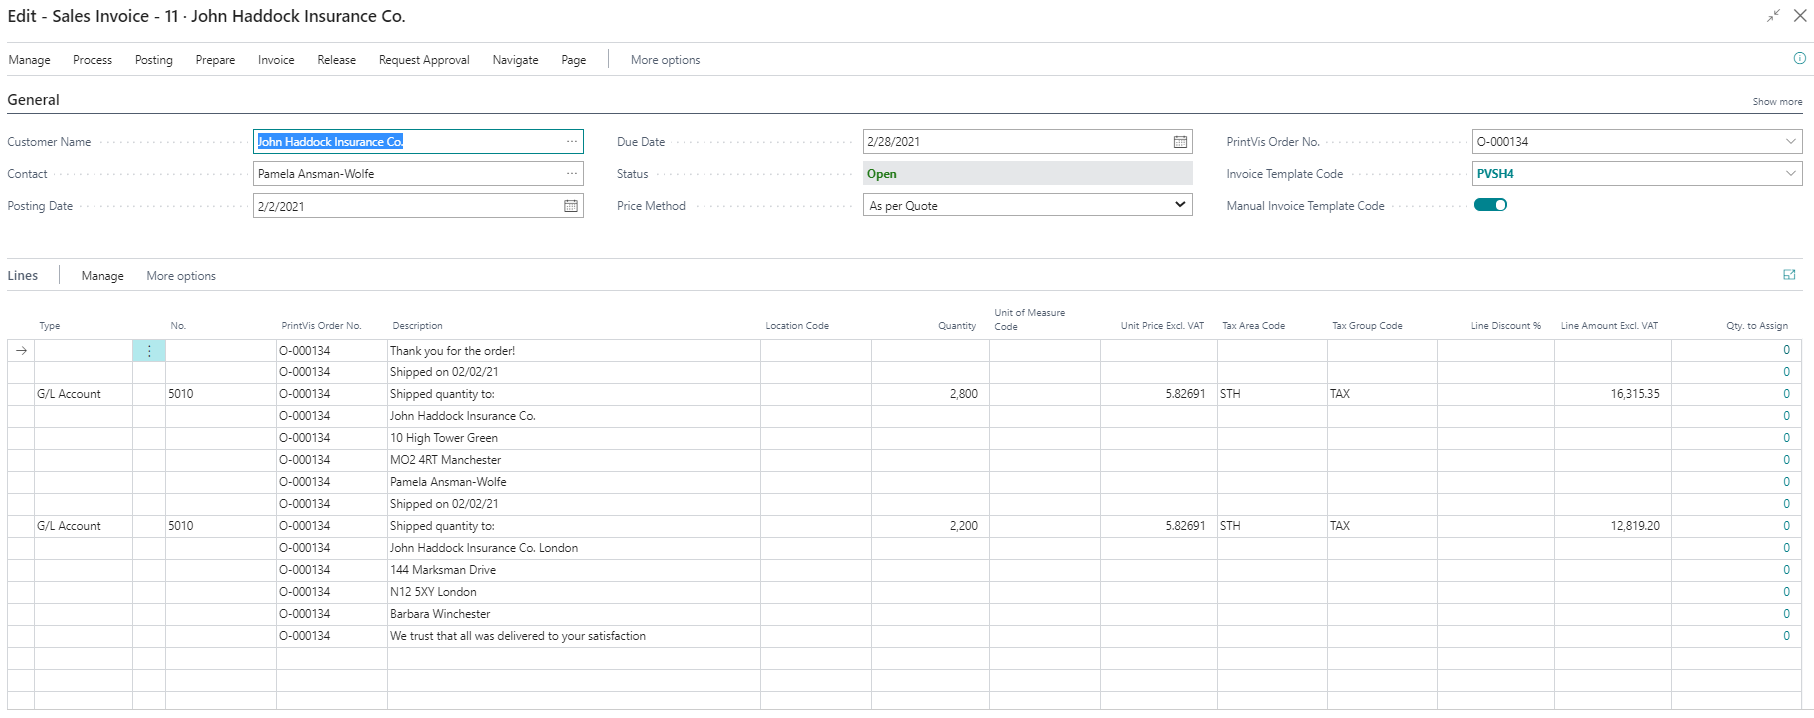Click the Tax Group Code column header

(1367, 326)
